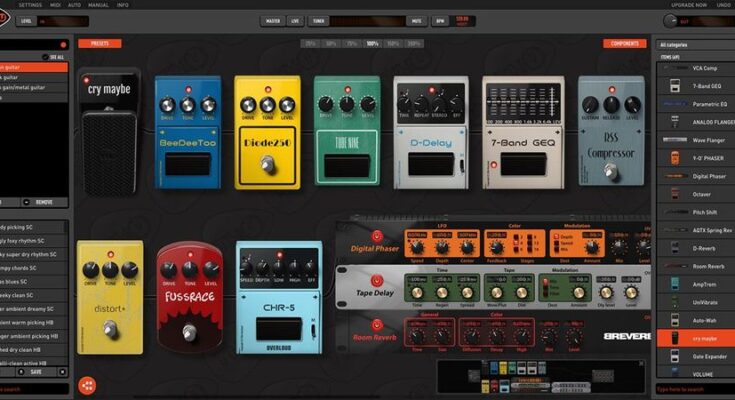This screenshot has height=400, width=735.
Task: Pick the 7-Band GEQ component icon
Action: 675,86
